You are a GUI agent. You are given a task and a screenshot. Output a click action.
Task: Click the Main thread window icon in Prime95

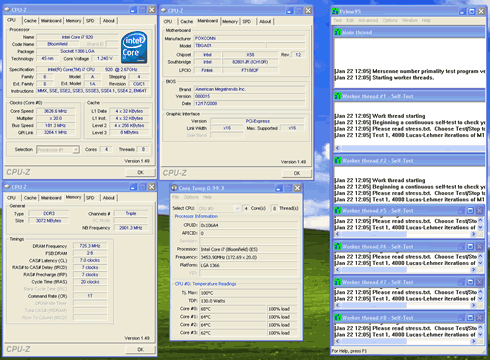click(337, 32)
